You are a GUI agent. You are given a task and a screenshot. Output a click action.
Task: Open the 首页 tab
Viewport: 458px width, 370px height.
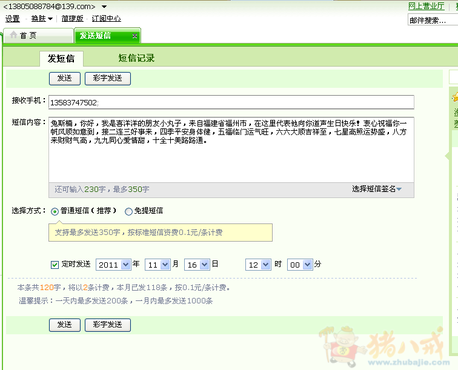pos(38,36)
